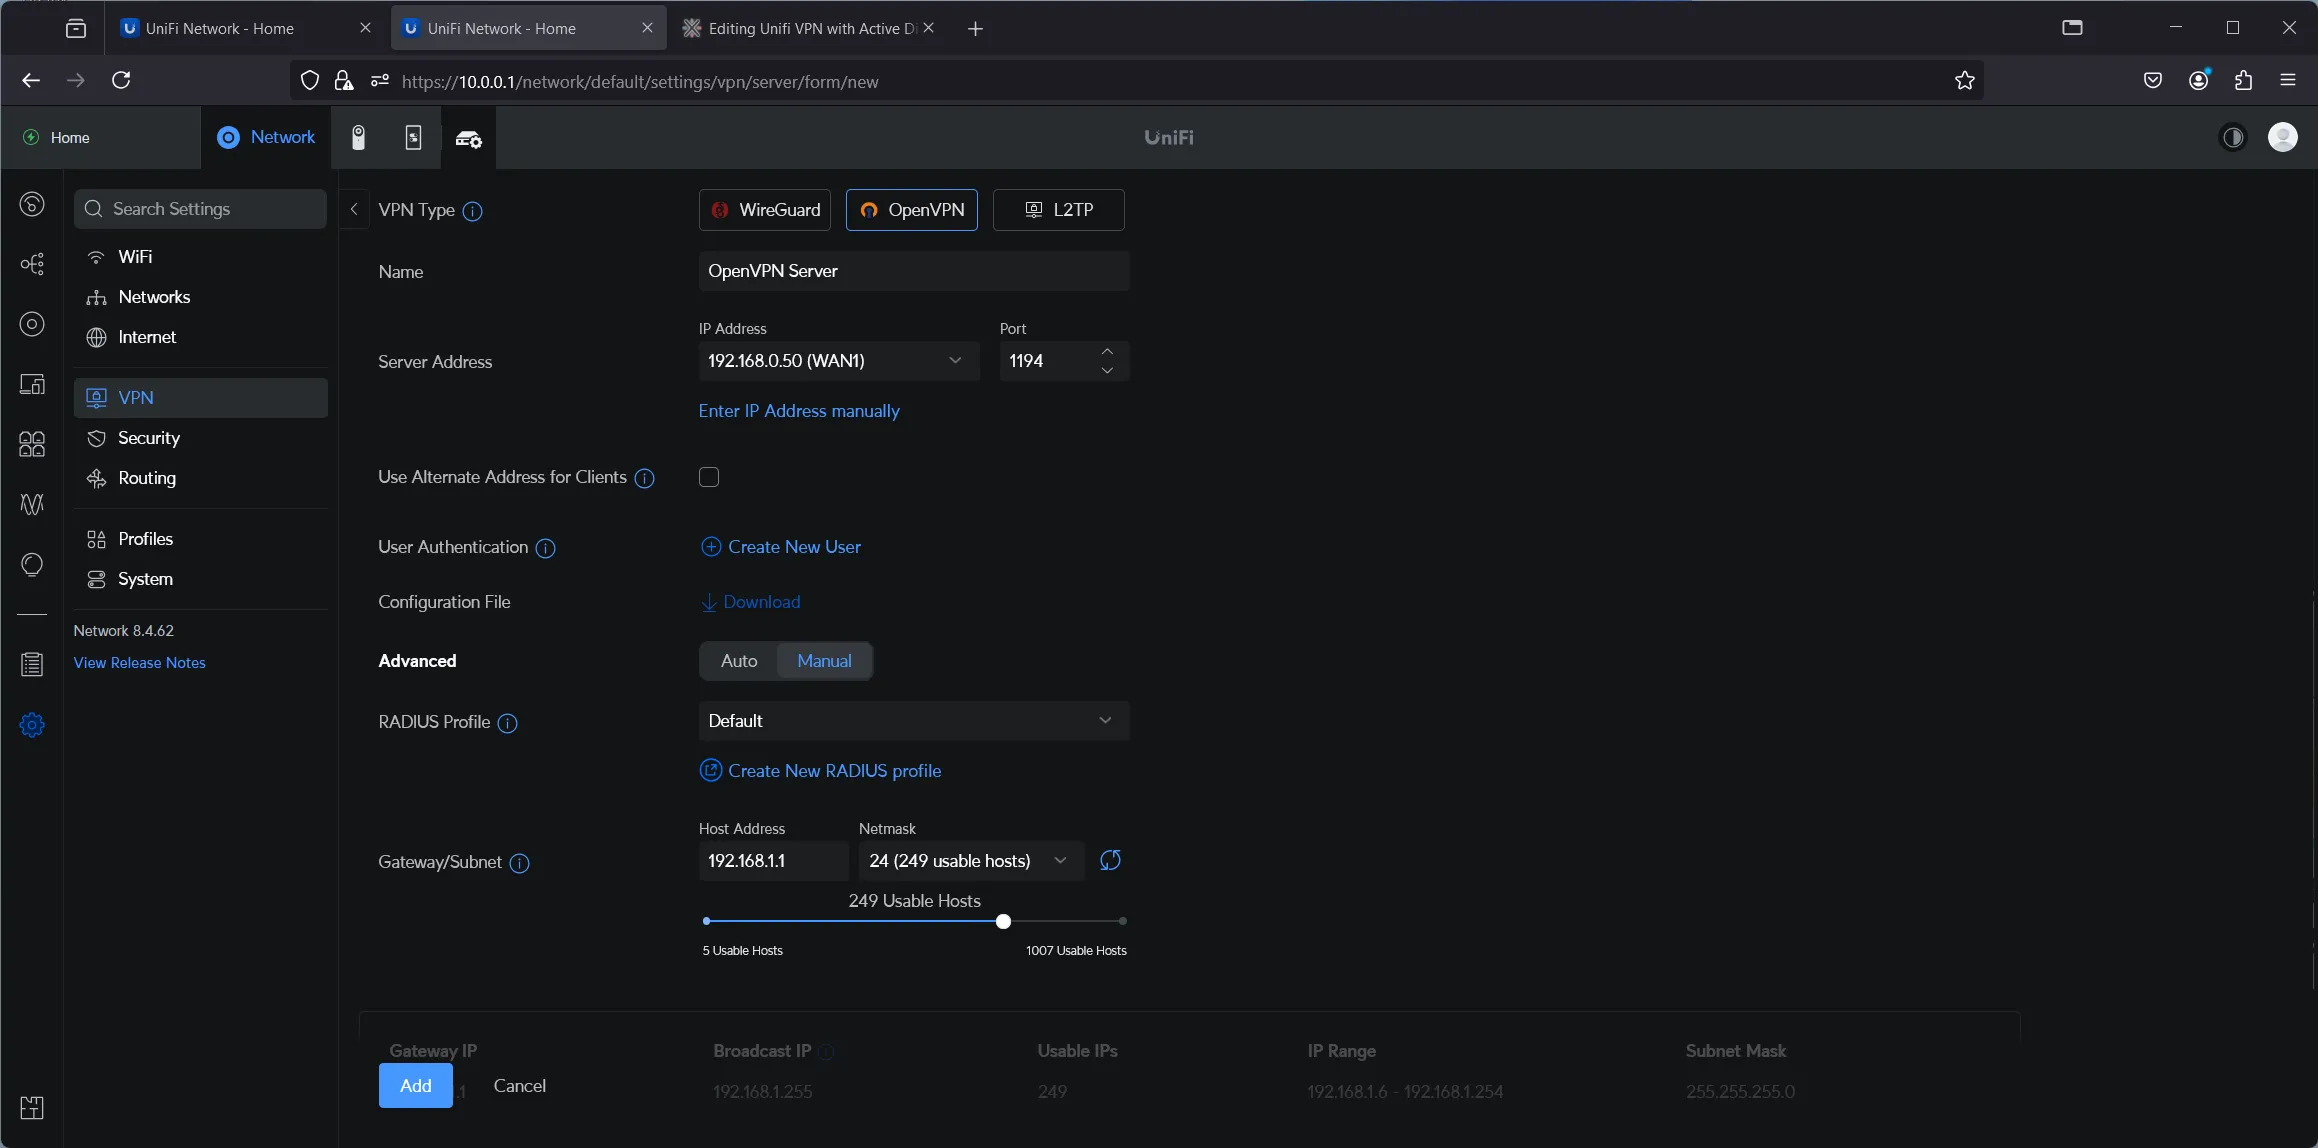Focus the Search Settings box
Image resolution: width=2318 pixels, height=1148 pixels.
(200, 208)
